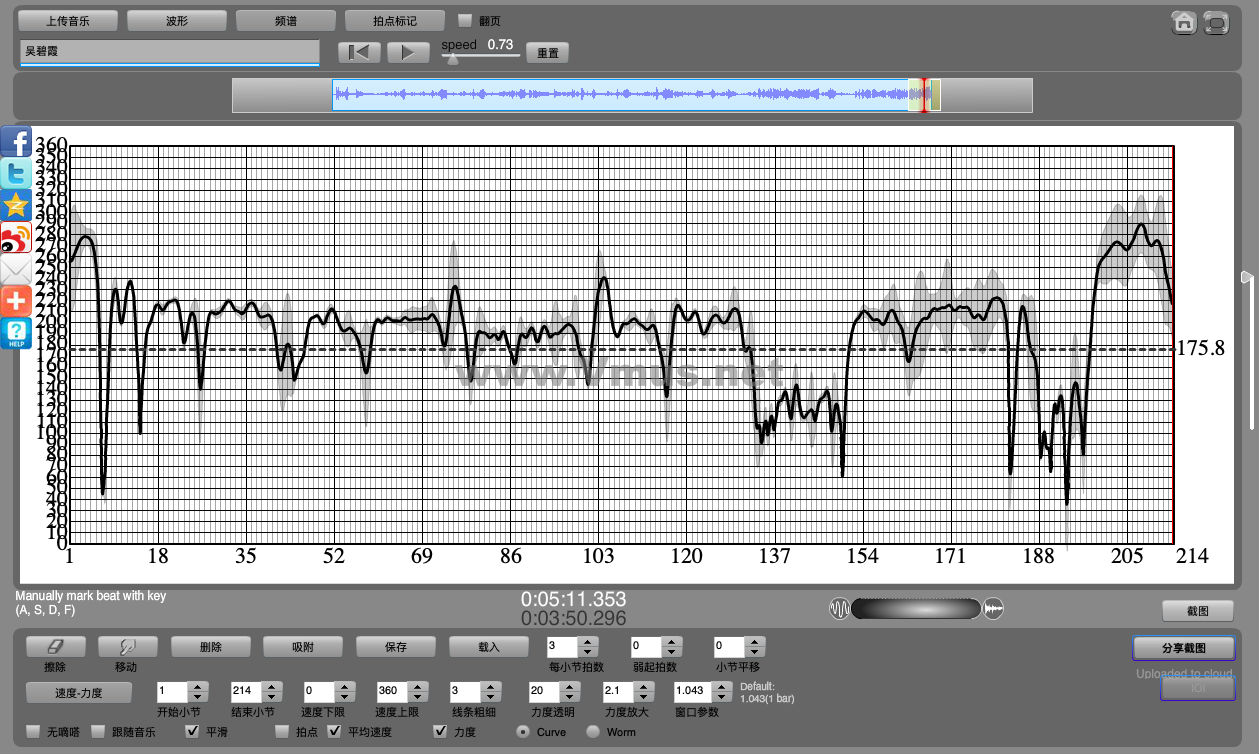Select the Worm radio button
The image size is (1259, 754).
click(x=593, y=732)
